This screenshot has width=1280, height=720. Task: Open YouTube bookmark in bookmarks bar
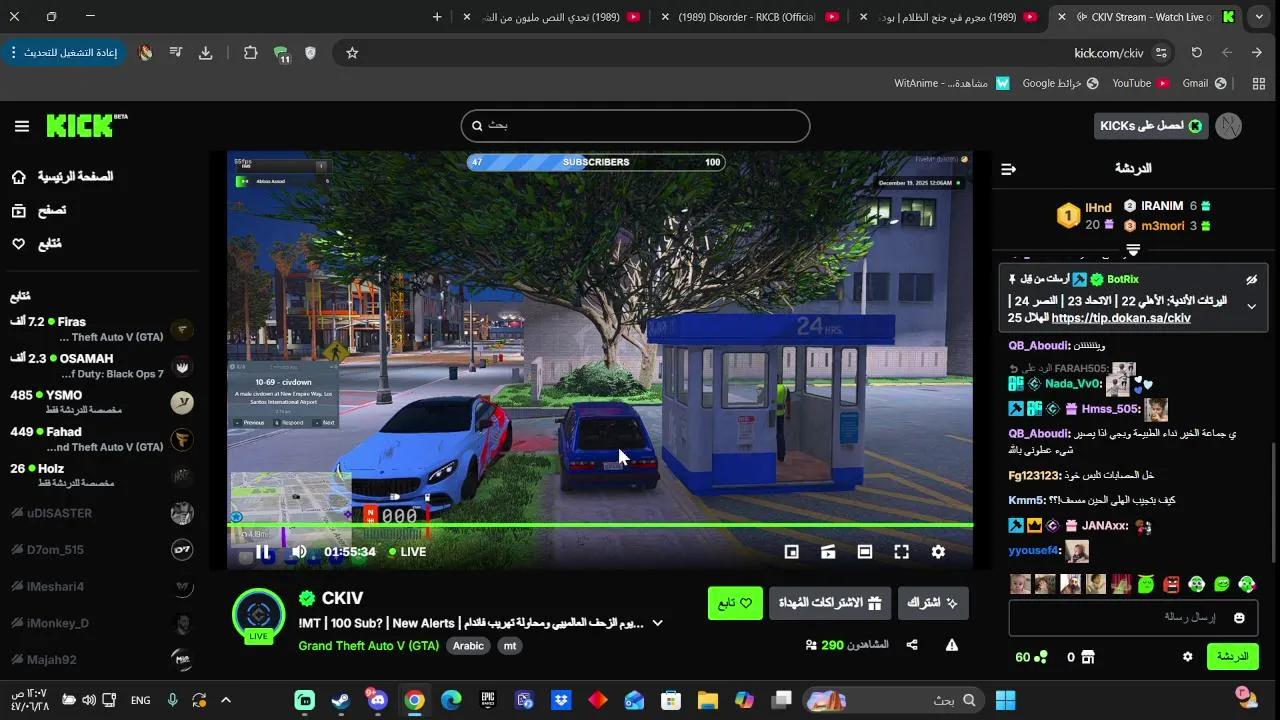pyautogui.click(x=1140, y=84)
